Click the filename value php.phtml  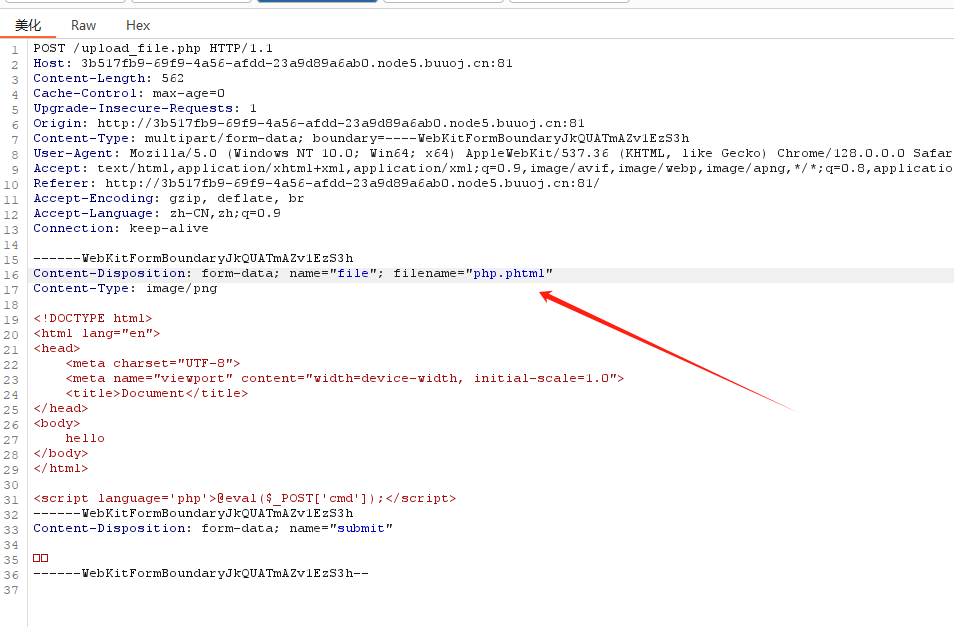(x=509, y=273)
